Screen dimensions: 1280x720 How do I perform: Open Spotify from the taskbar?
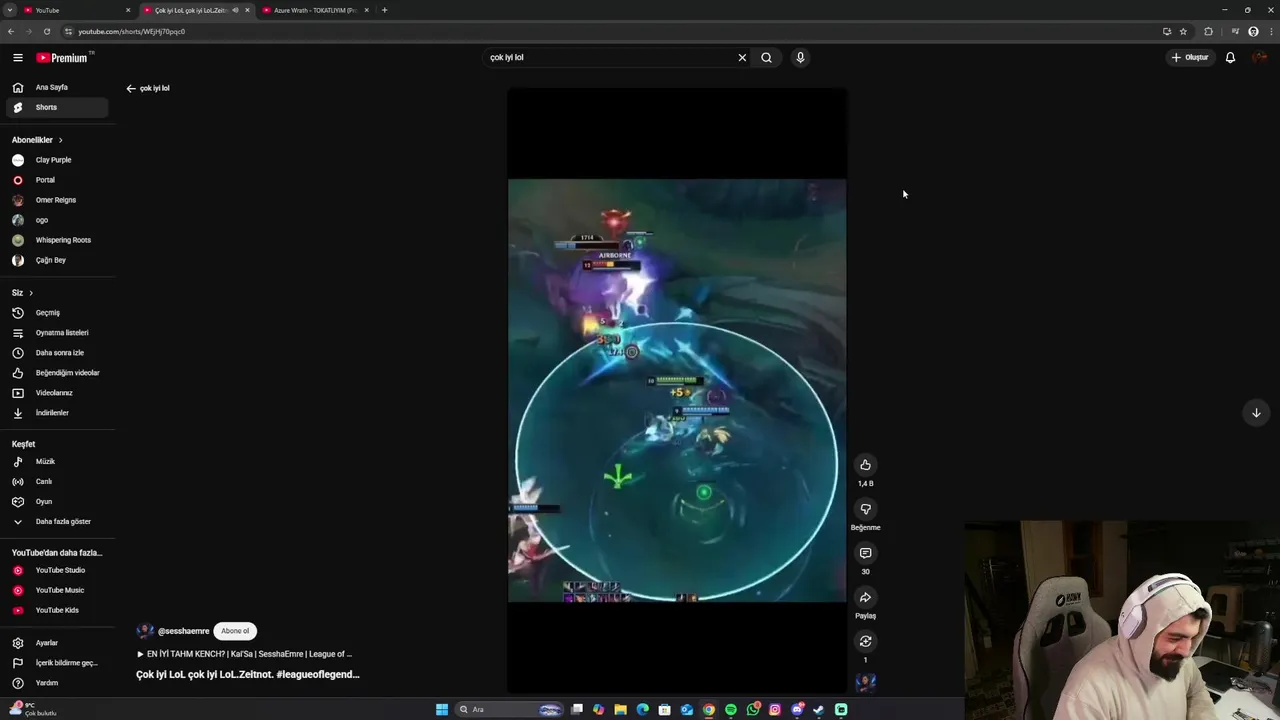[x=731, y=709]
